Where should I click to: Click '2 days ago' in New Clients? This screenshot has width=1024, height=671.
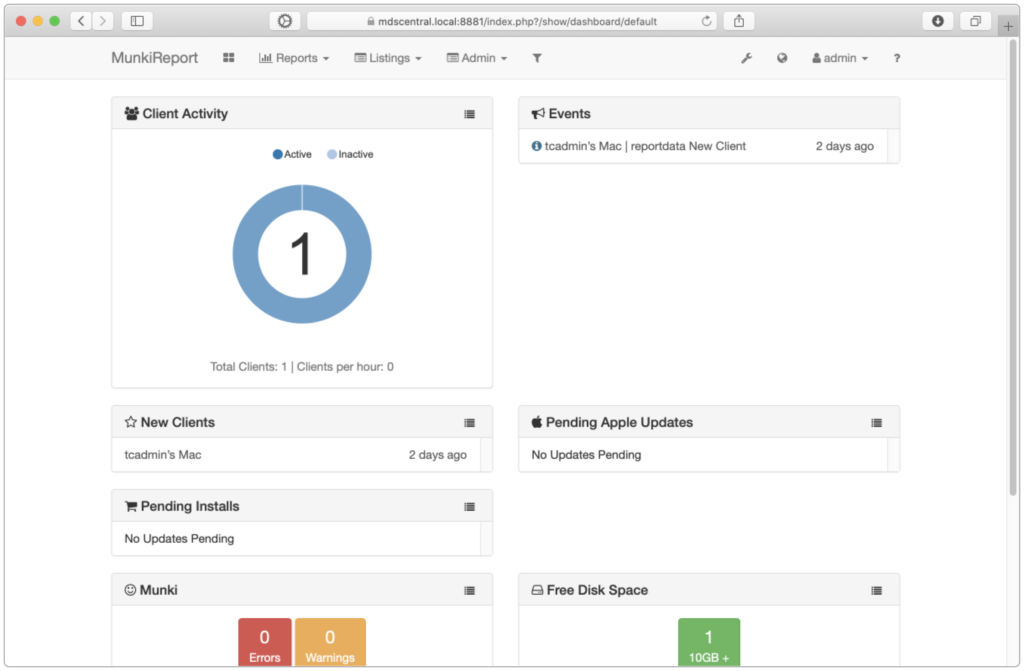[438, 455]
